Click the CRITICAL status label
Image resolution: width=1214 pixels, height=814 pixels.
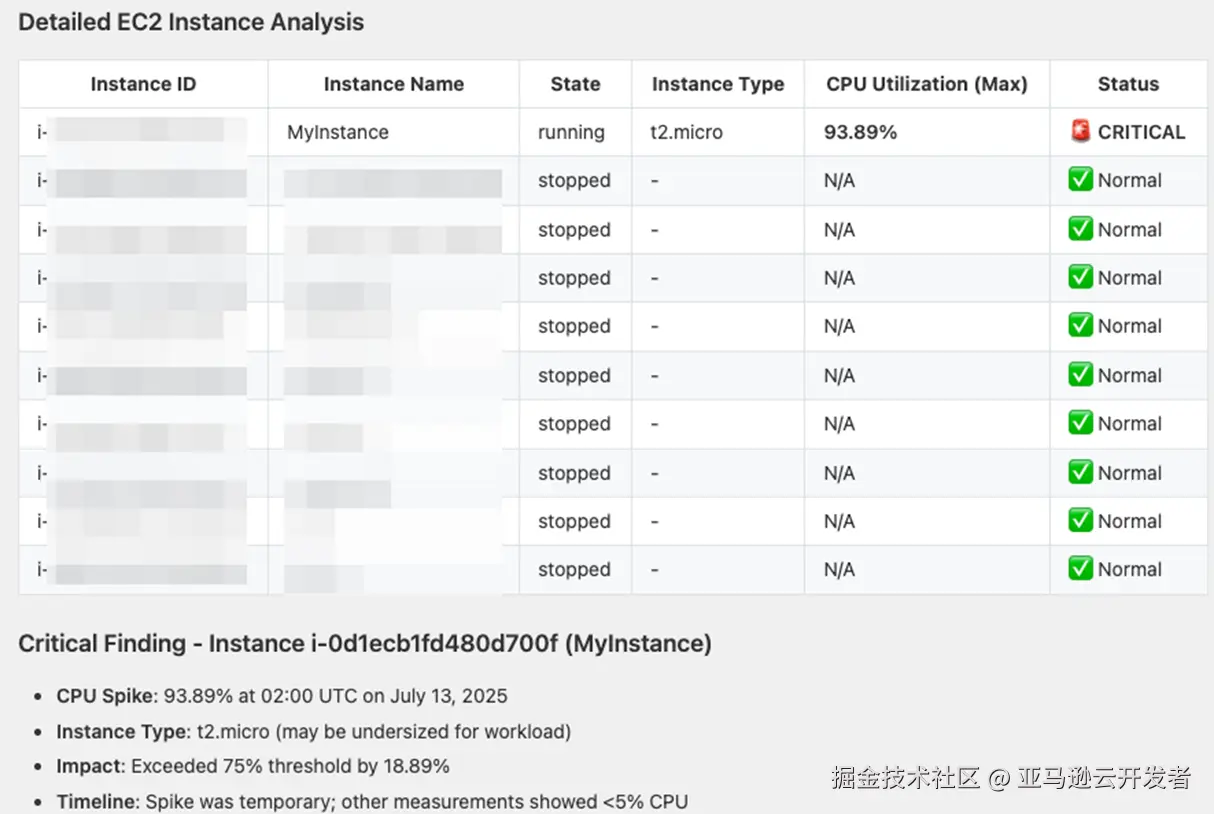point(1141,132)
